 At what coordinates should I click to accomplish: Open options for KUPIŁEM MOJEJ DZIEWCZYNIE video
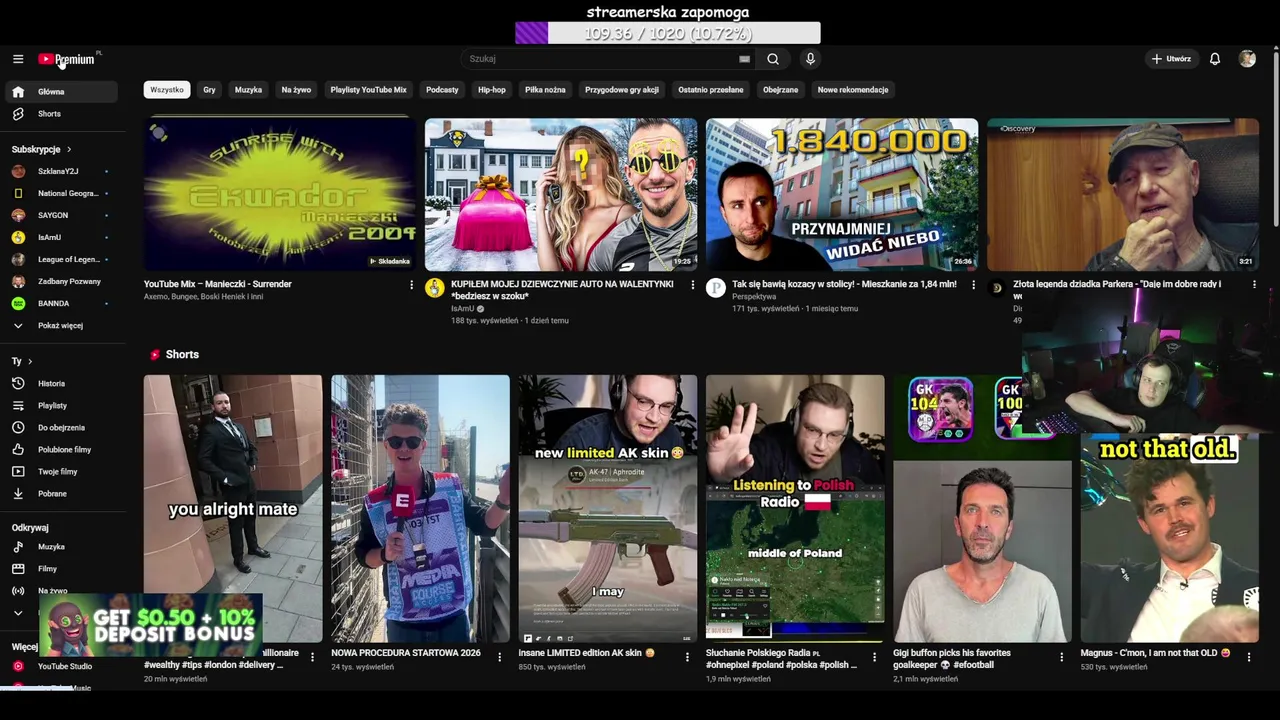(692, 285)
